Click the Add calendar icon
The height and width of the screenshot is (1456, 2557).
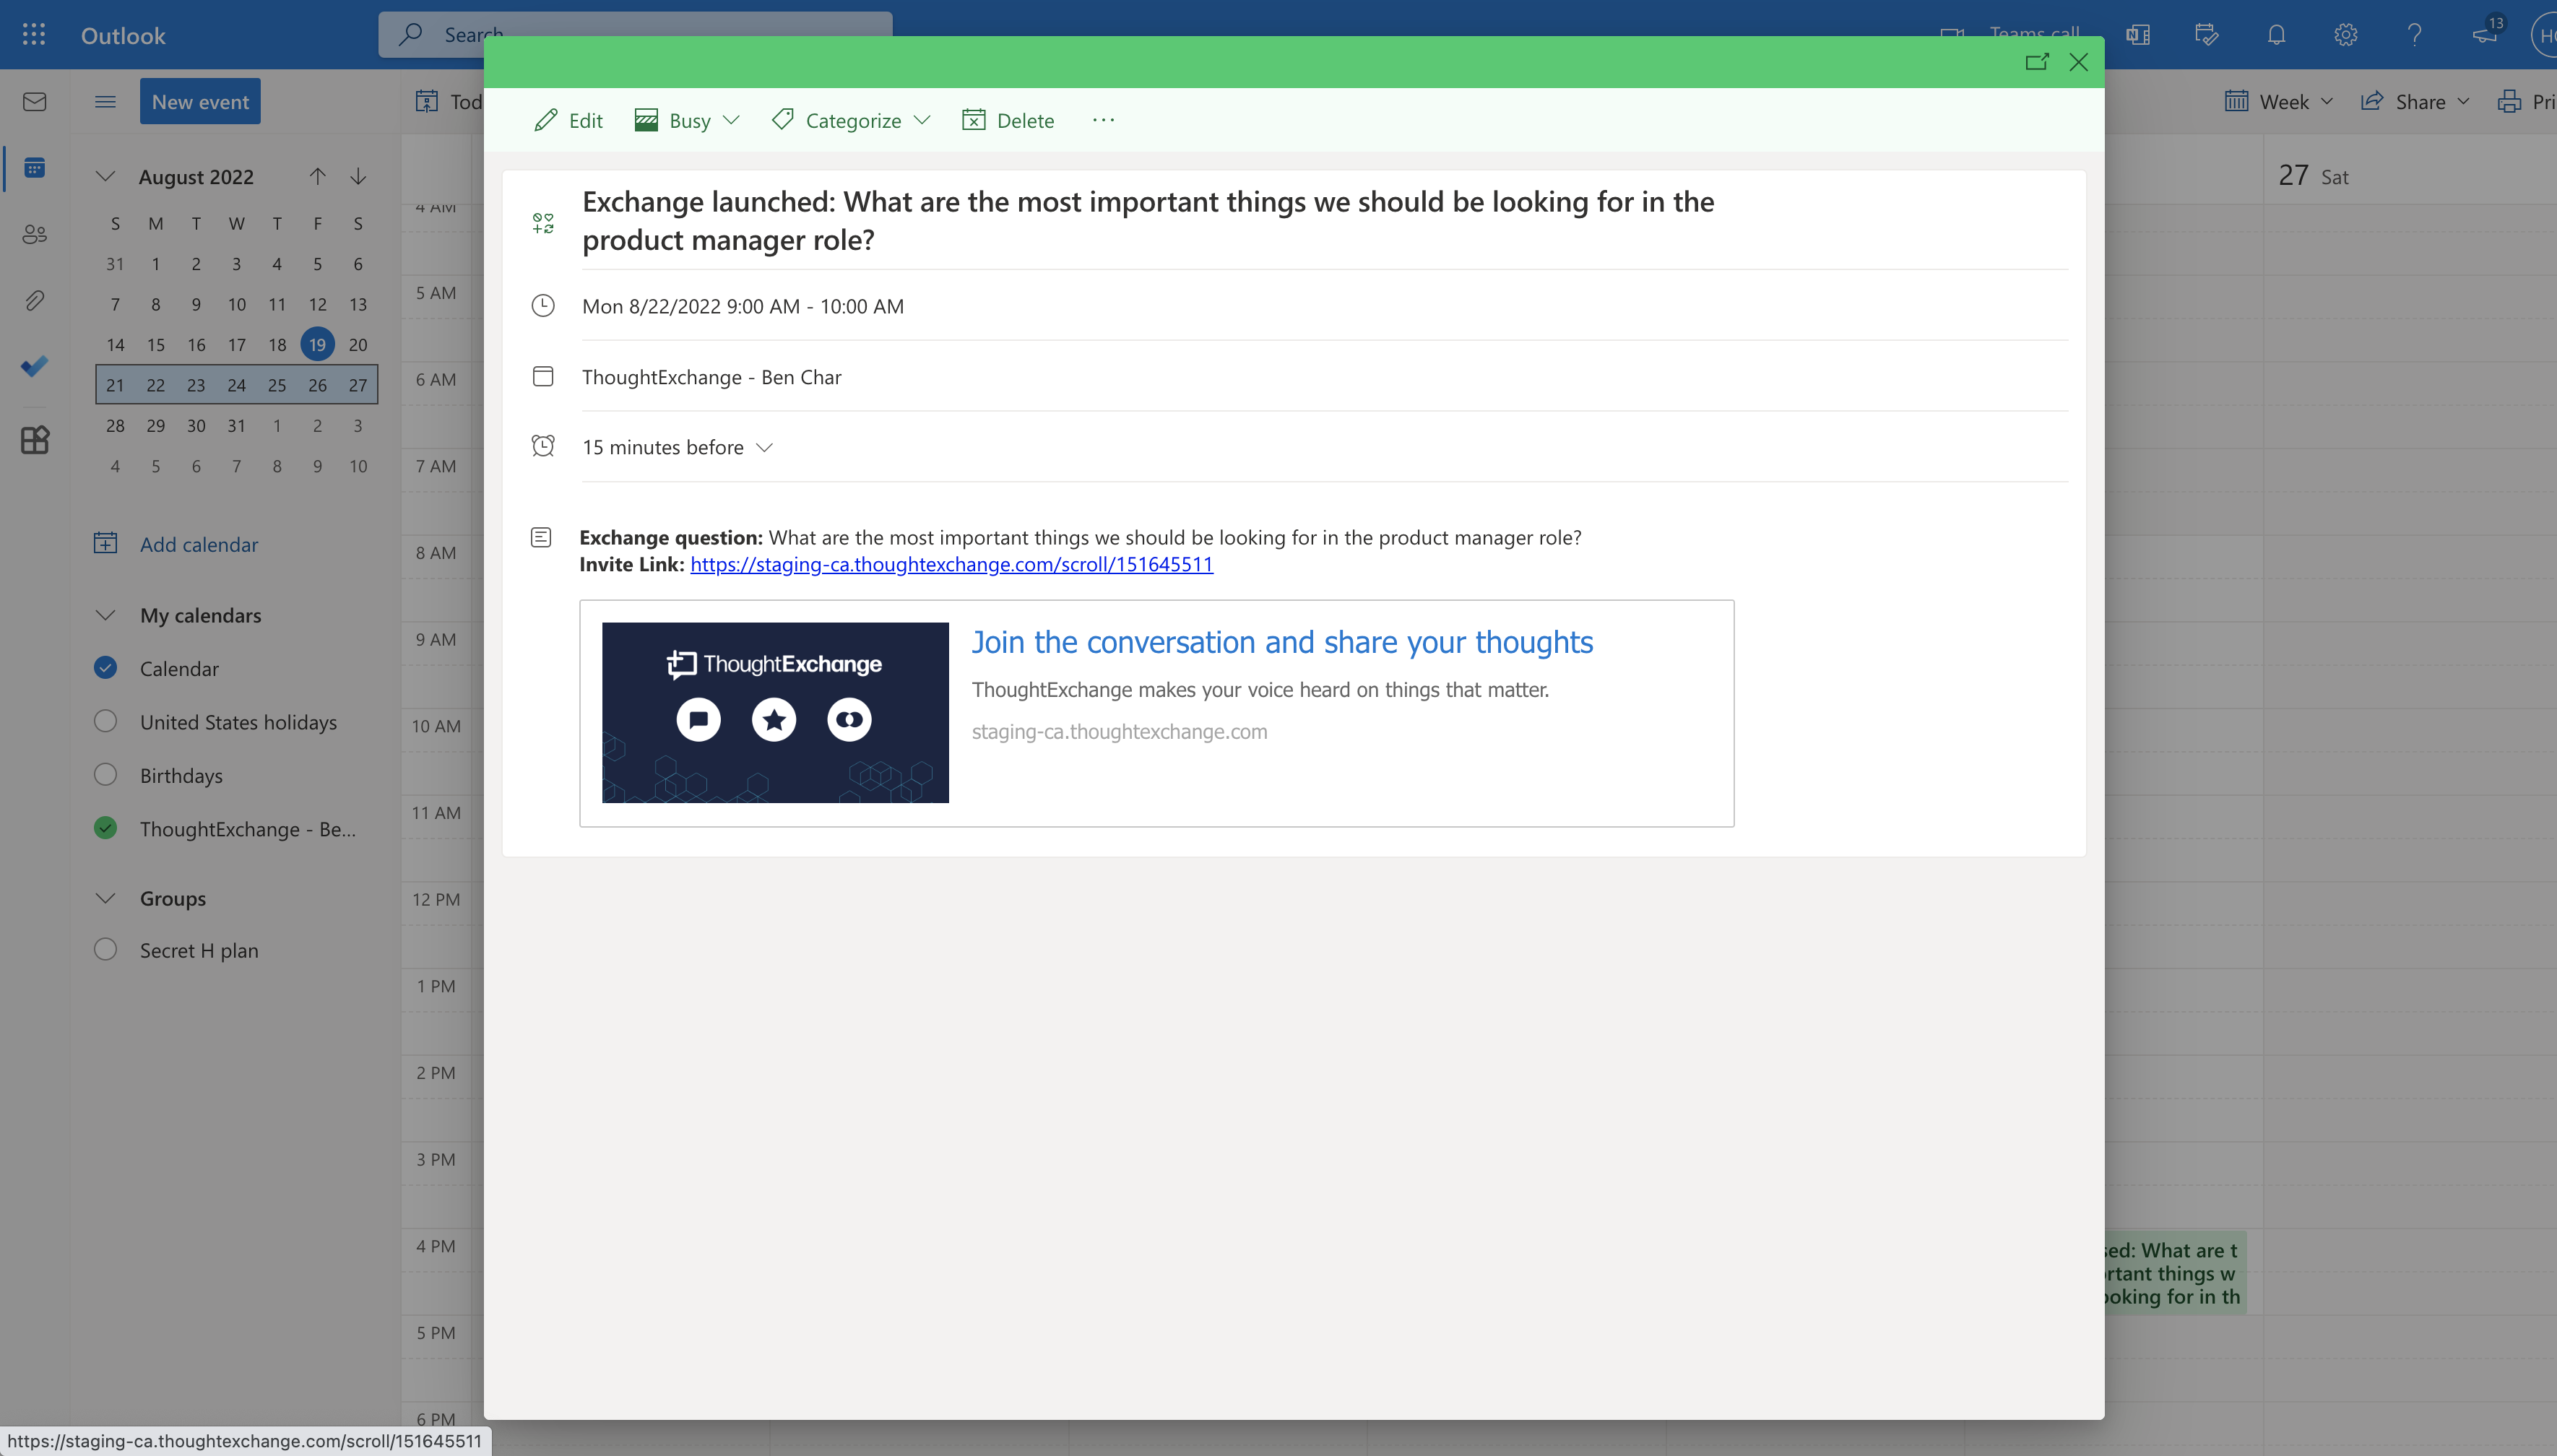pyautogui.click(x=105, y=543)
